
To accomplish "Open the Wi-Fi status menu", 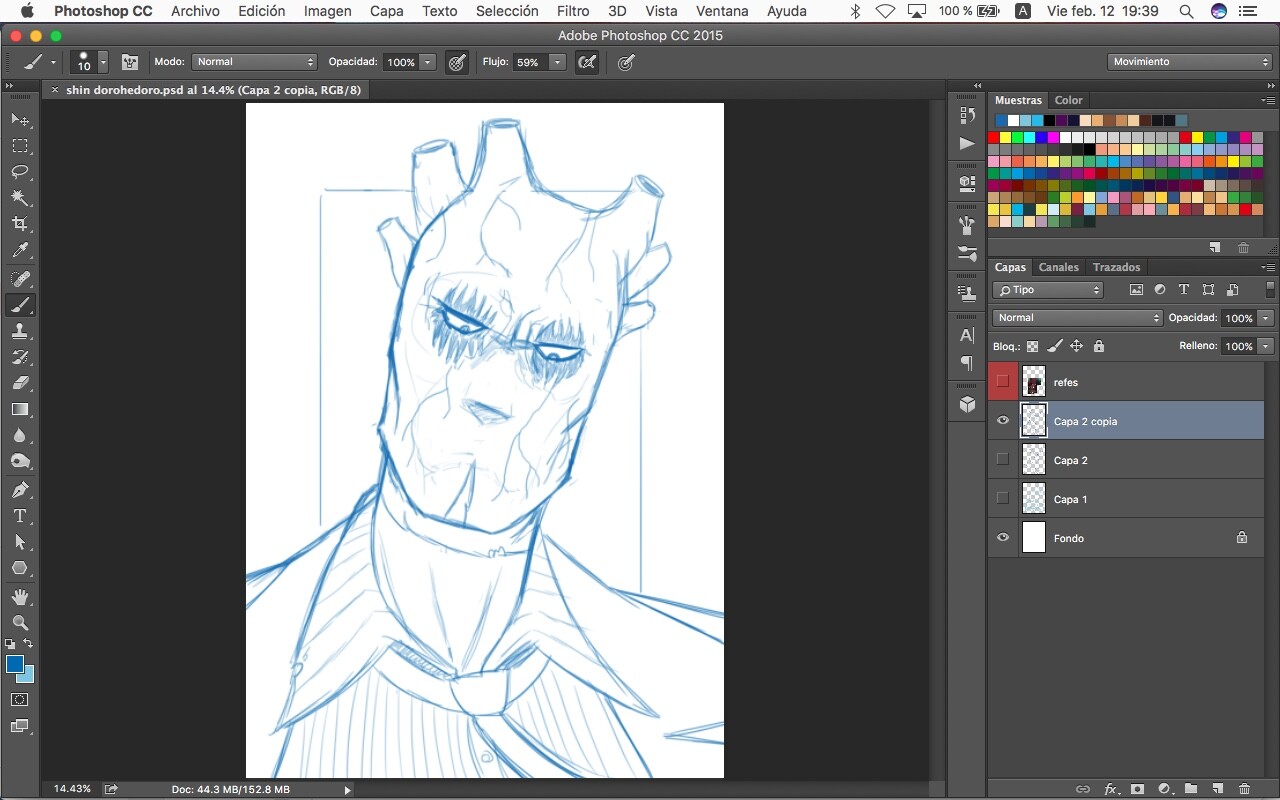I will pyautogui.click(x=885, y=11).
